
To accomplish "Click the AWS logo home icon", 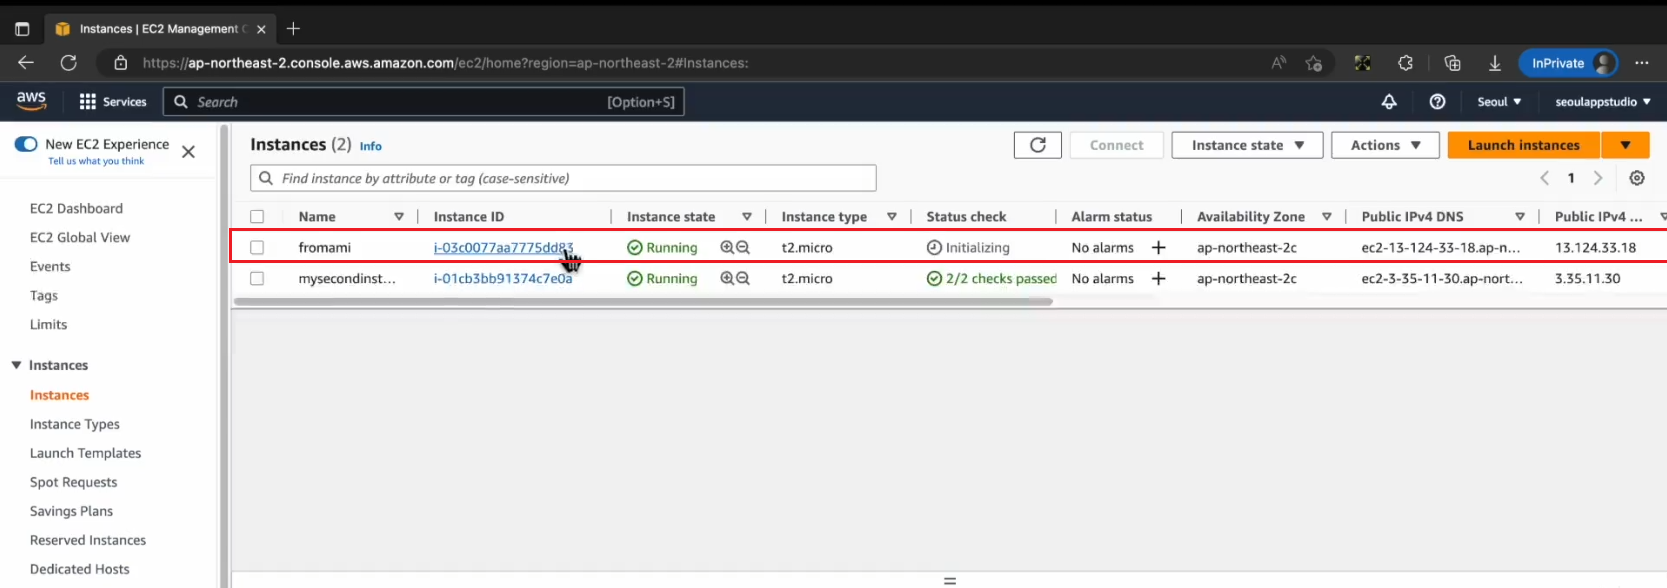I will point(31,100).
